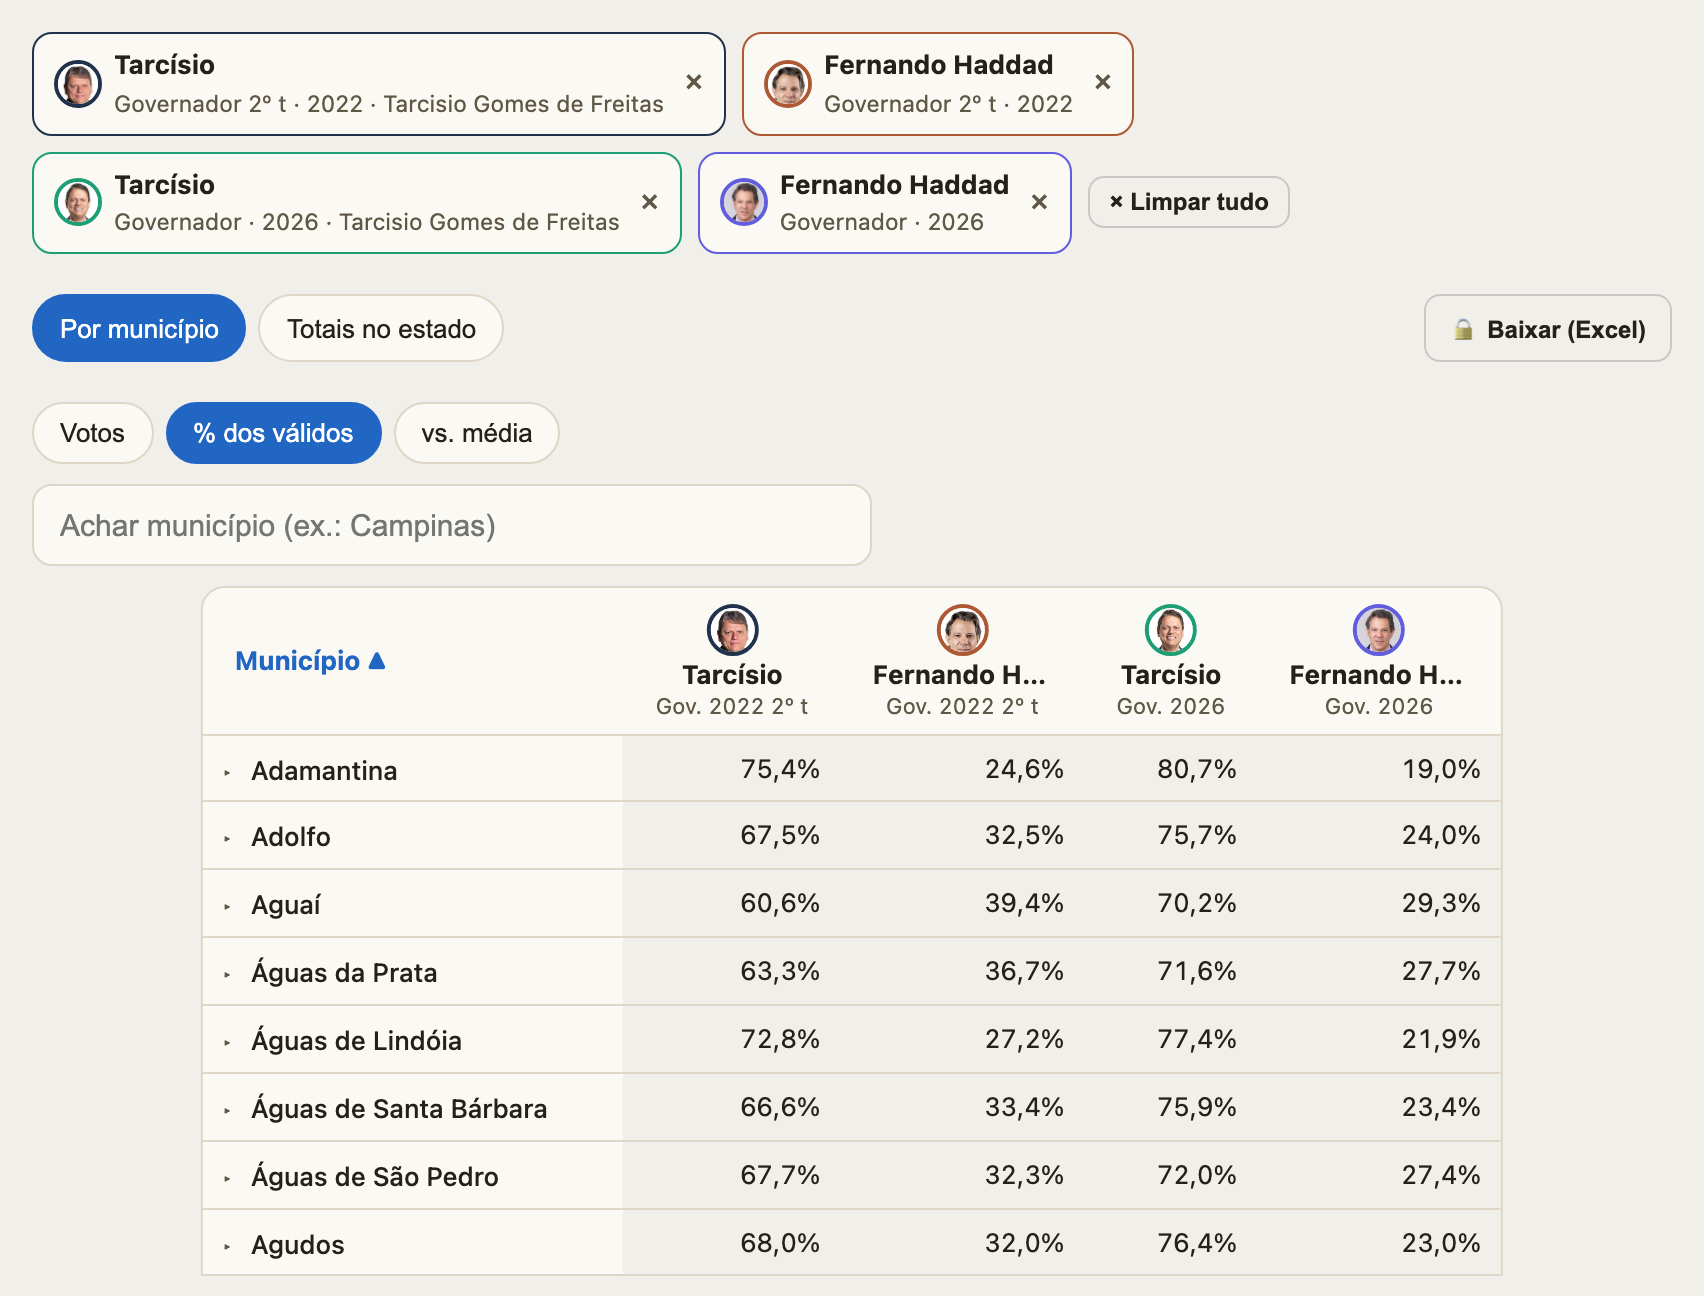Focus the Achar município search field
1704x1296 pixels.
pyautogui.click(x=452, y=525)
